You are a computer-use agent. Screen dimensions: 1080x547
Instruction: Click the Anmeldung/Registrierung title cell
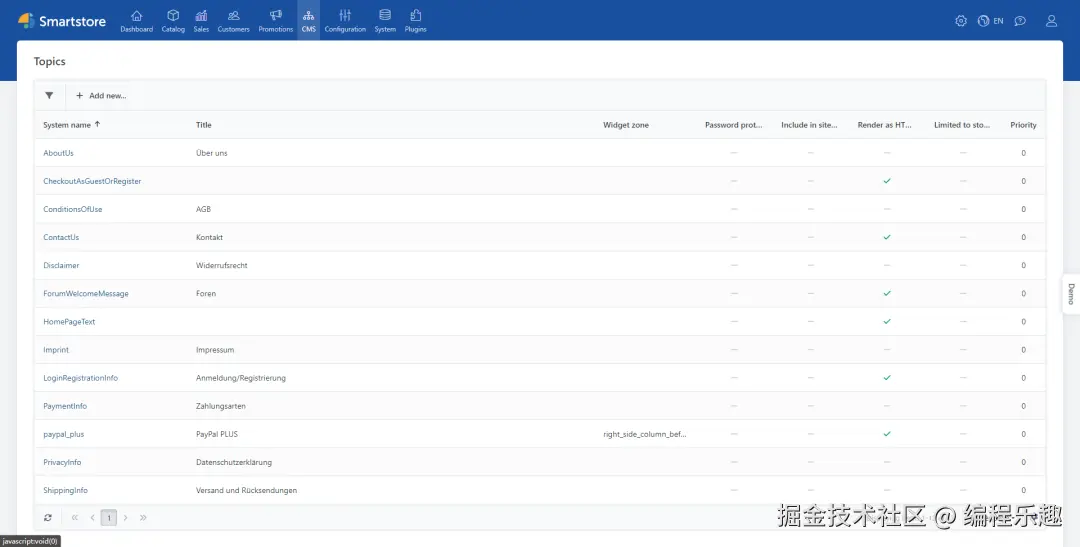coord(240,378)
